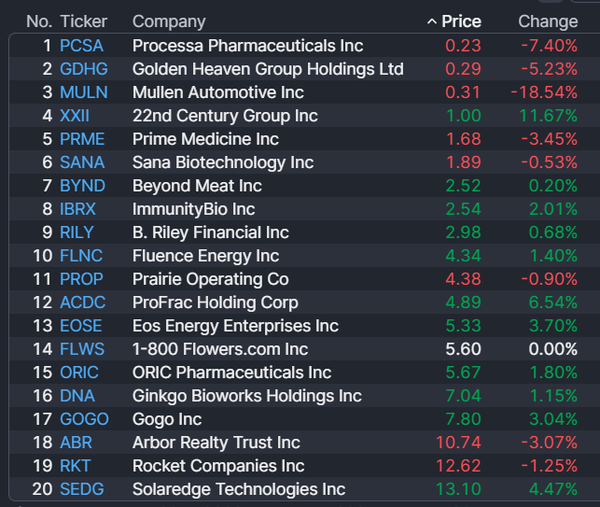600x507 pixels.
Task: Click the ascending sort arrow beside Price
Action: click(x=431, y=21)
